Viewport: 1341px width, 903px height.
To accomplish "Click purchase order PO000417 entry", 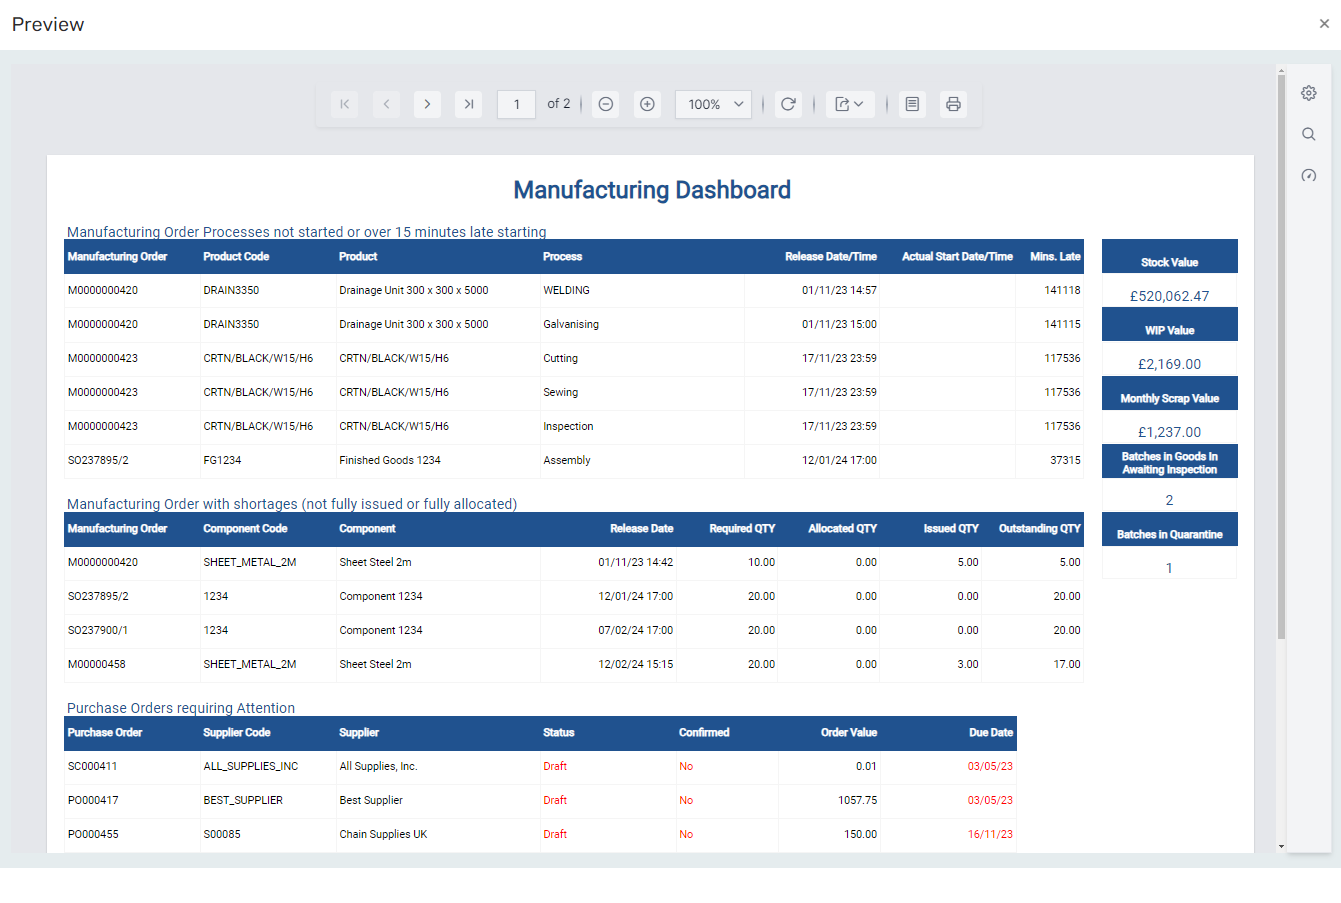I will click(93, 800).
